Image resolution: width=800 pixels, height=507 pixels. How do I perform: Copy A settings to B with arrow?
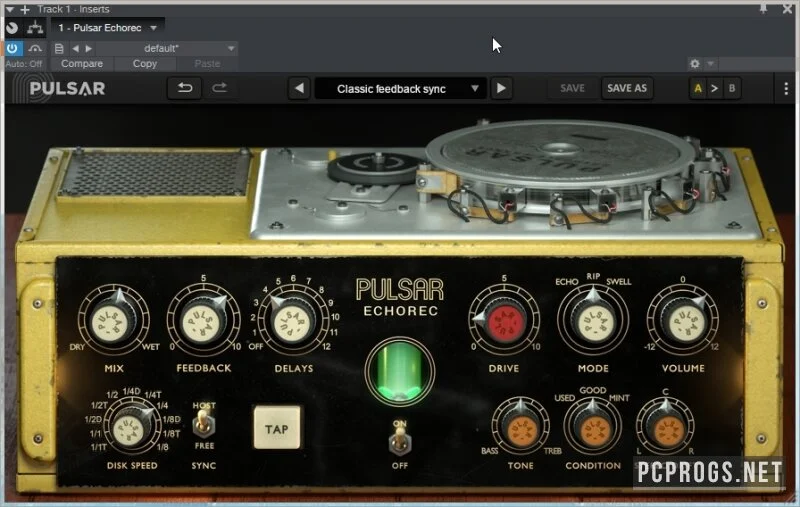[x=714, y=88]
